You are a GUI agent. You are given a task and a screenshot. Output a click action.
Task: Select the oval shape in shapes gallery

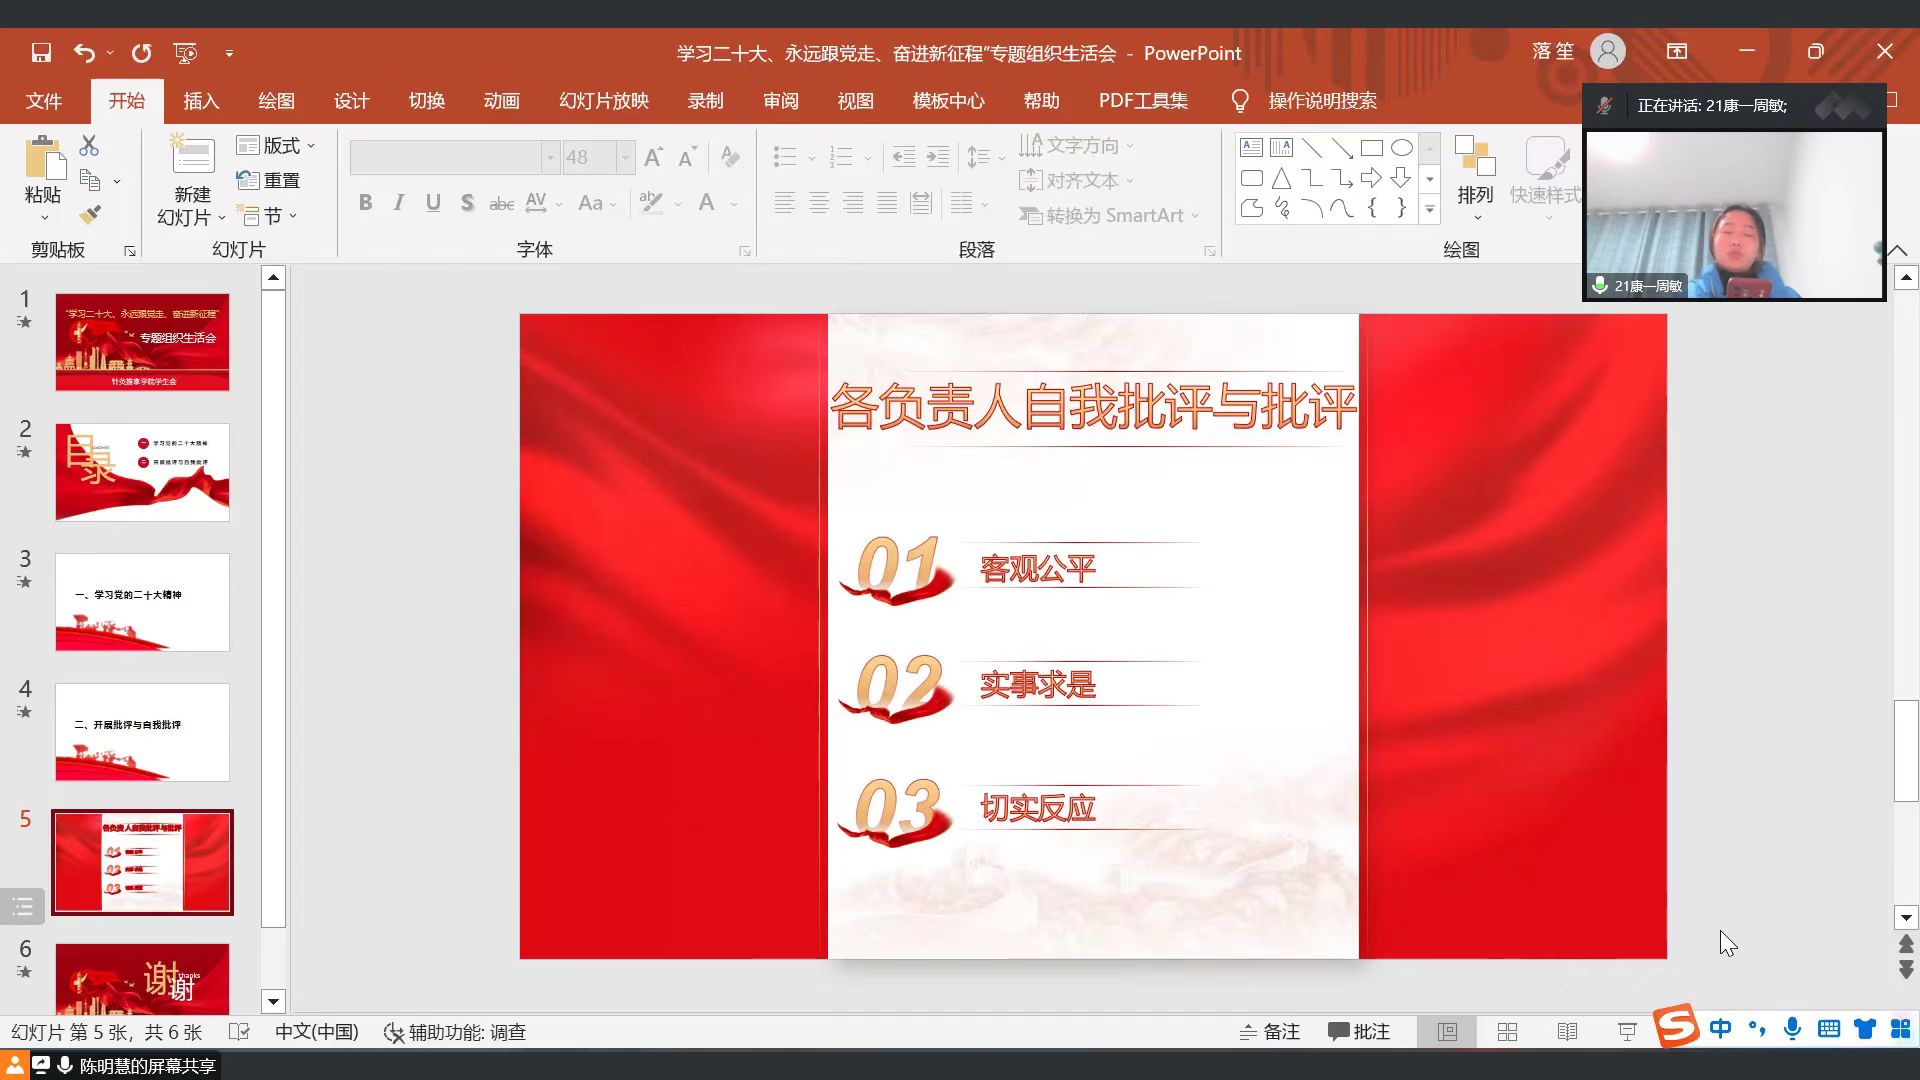coord(1401,148)
